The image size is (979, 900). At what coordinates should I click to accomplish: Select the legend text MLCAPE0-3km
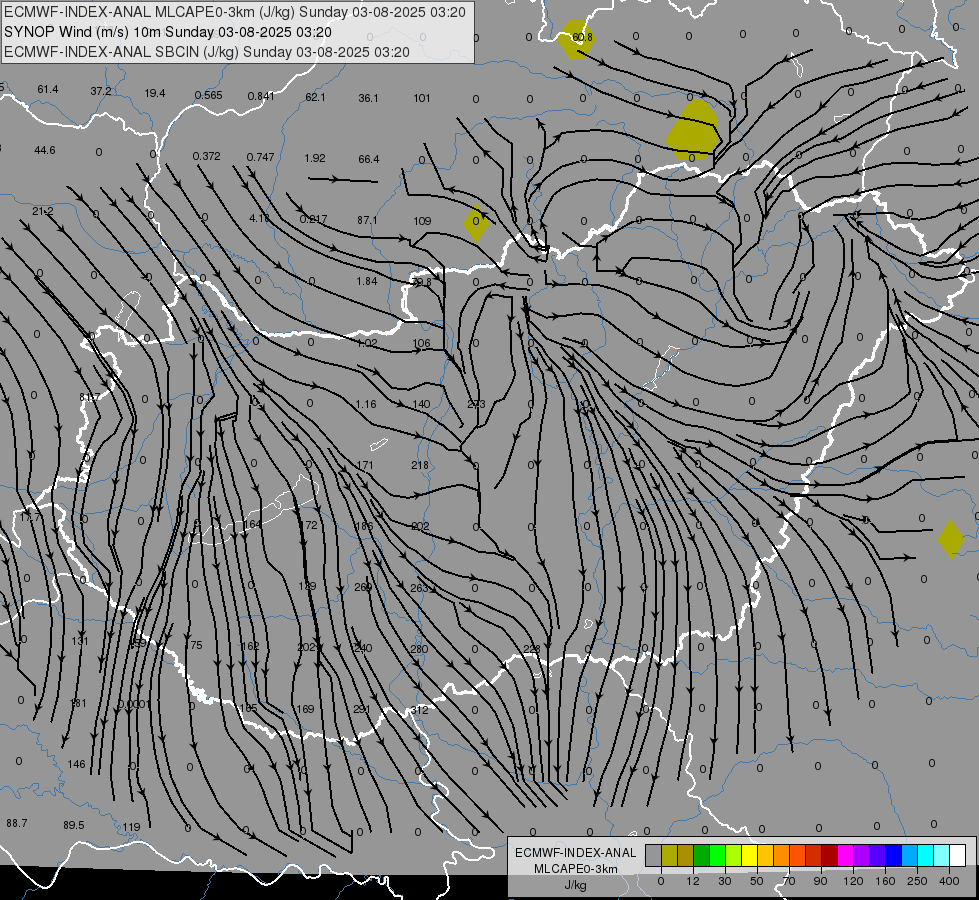(575, 869)
